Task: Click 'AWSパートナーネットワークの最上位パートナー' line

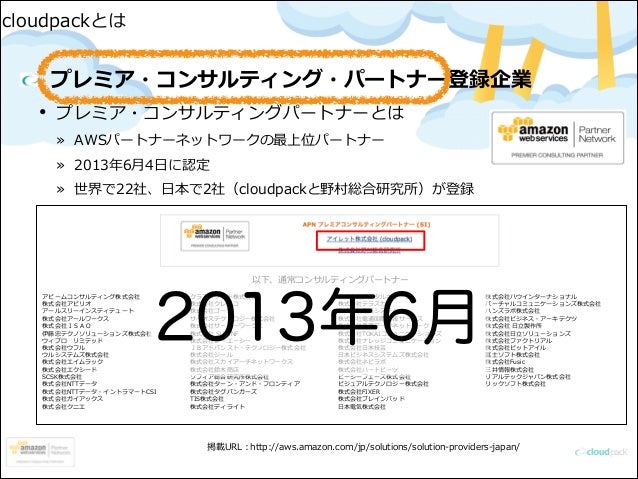Action: pyautogui.click(x=229, y=140)
